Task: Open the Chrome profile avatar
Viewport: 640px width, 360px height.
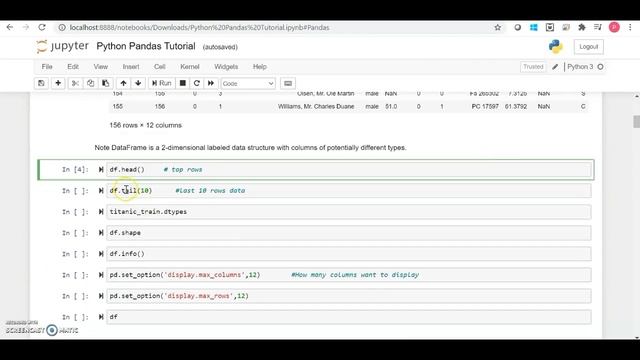Action: pyautogui.click(x=614, y=27)
